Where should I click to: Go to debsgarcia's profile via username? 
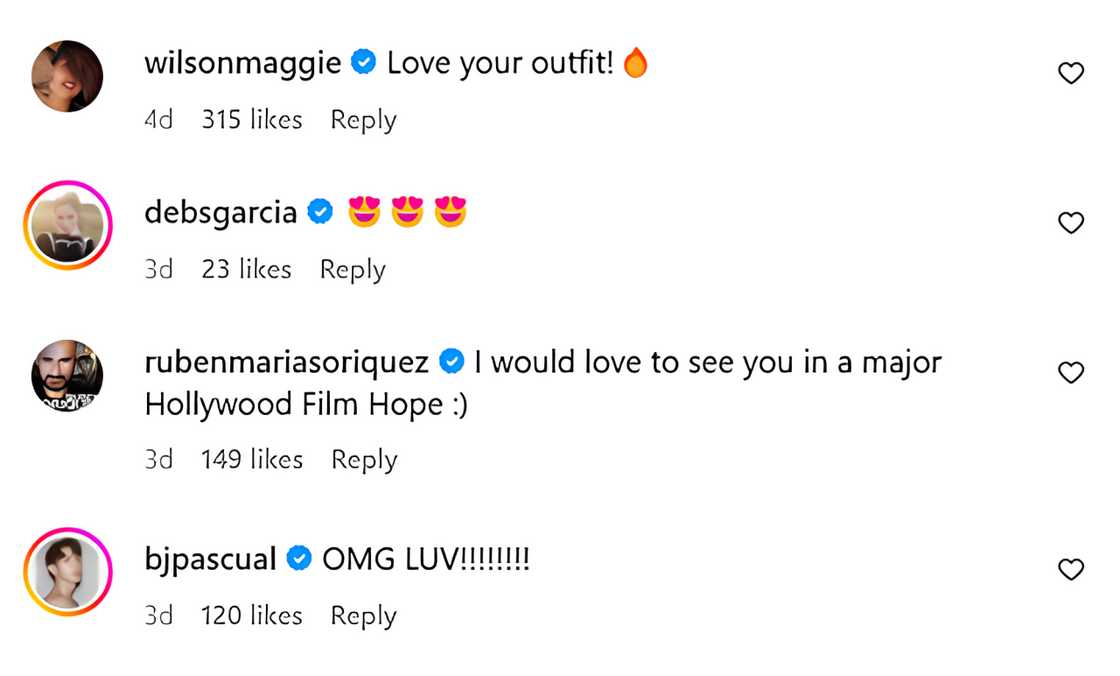(220, 212)
